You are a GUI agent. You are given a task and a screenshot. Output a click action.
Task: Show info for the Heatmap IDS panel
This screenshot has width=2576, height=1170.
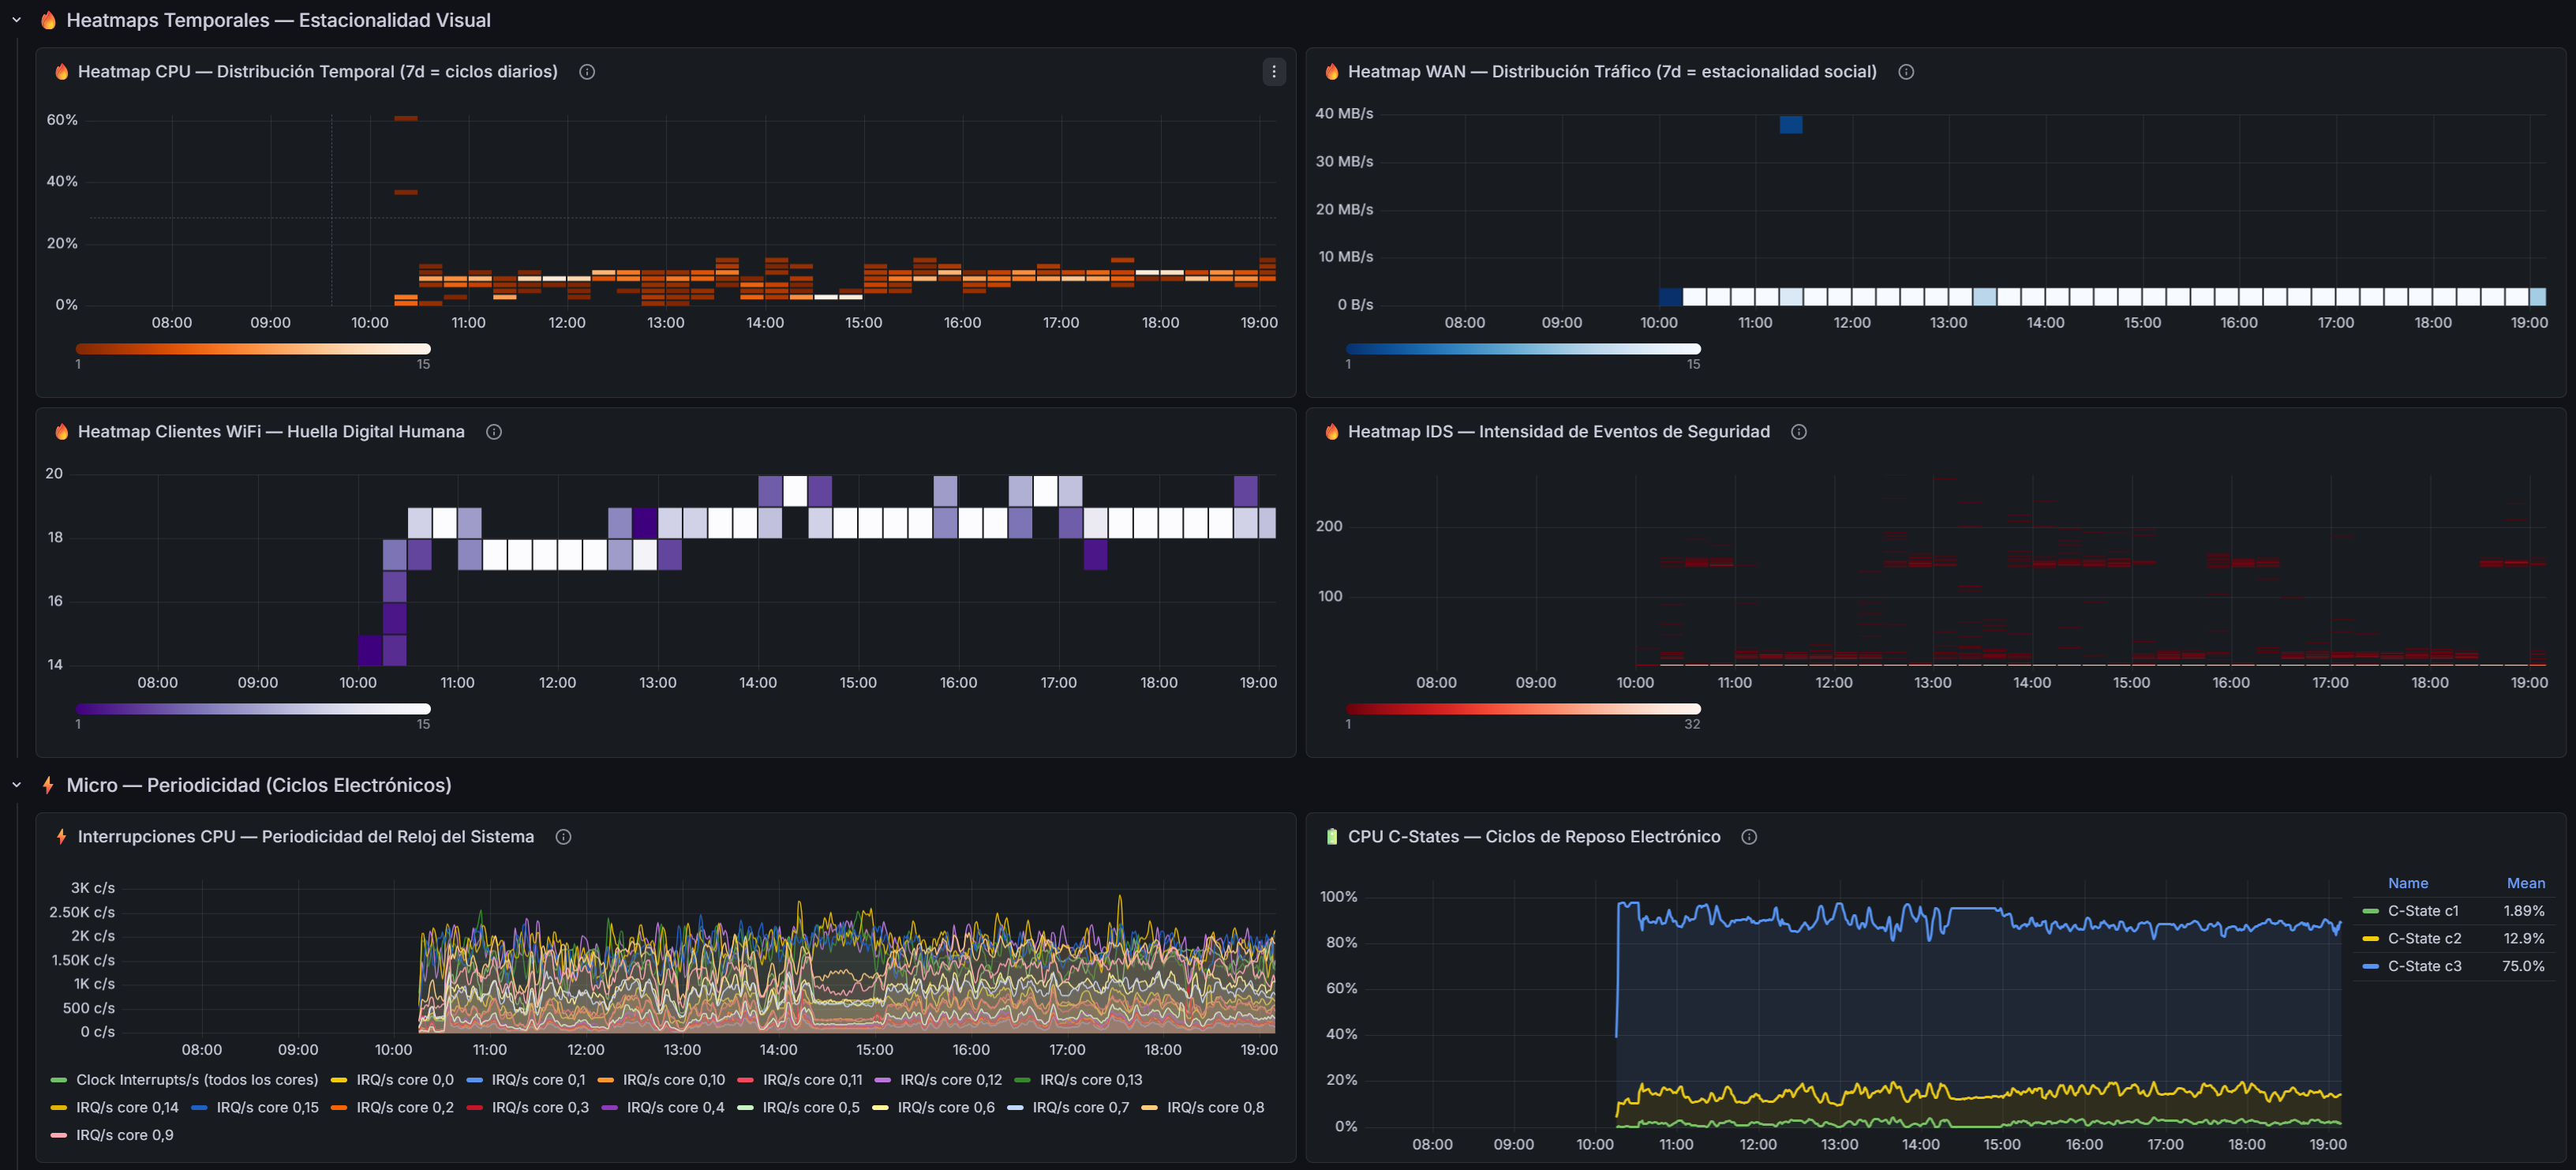(x=1799, y=432)
